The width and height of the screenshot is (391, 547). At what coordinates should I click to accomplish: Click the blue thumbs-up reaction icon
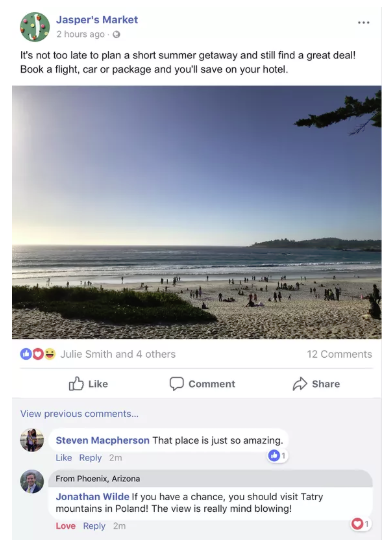26,354
